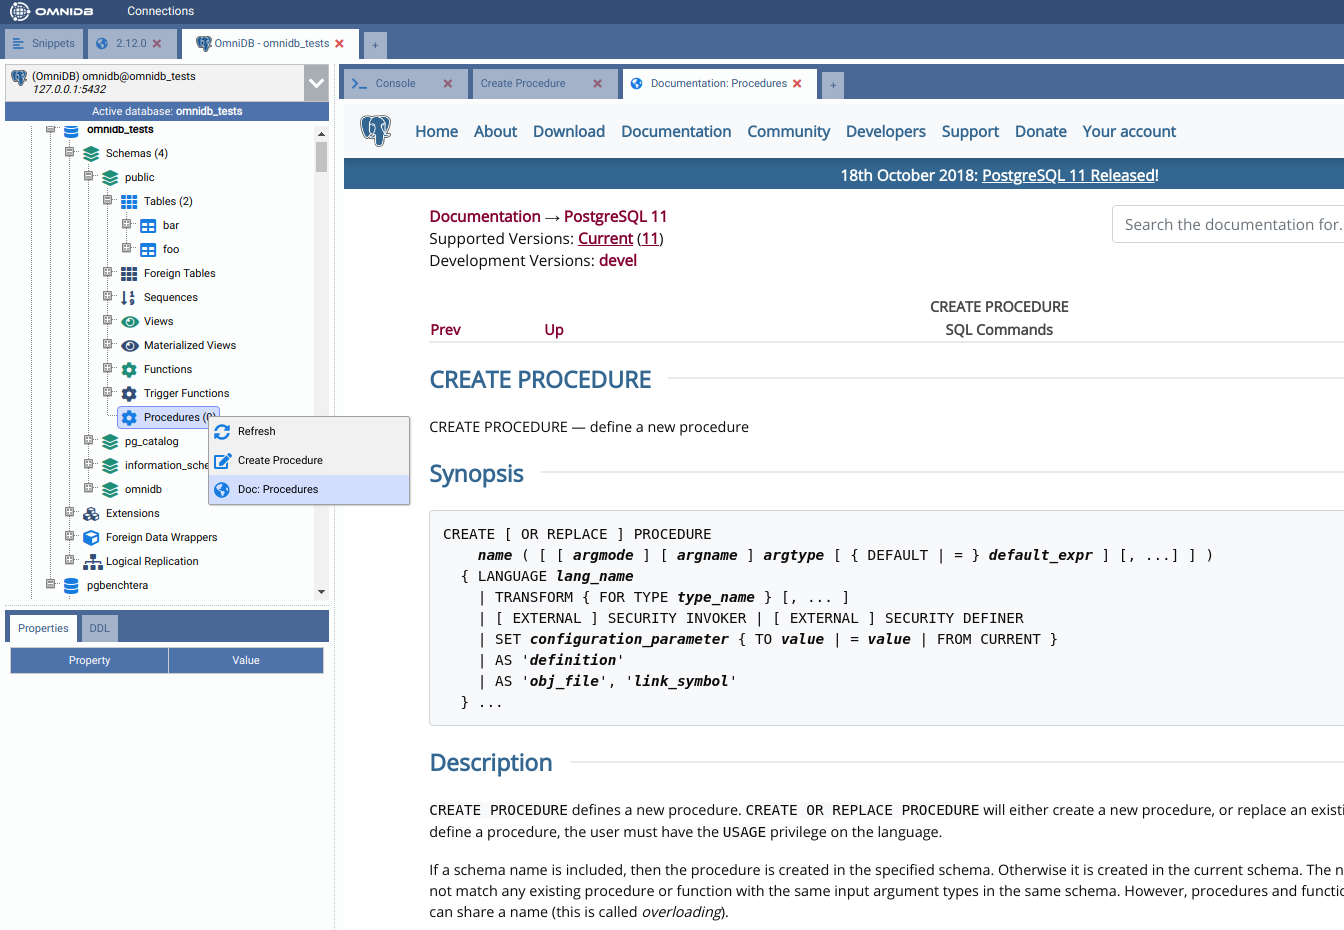Click the Extensions icon in tree

coord(91,514)
